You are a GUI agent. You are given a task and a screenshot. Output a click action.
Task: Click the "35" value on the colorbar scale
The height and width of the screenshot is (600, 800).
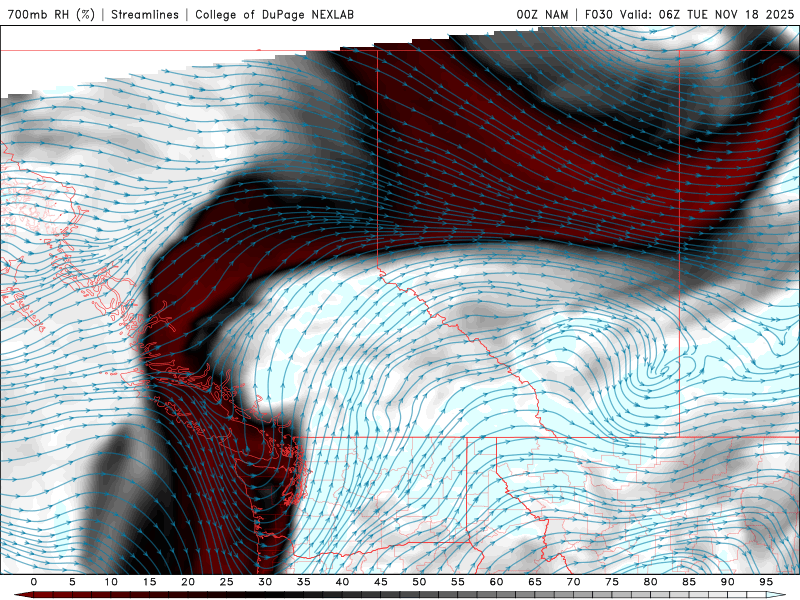pyautogui.click(x=304, y=582)
